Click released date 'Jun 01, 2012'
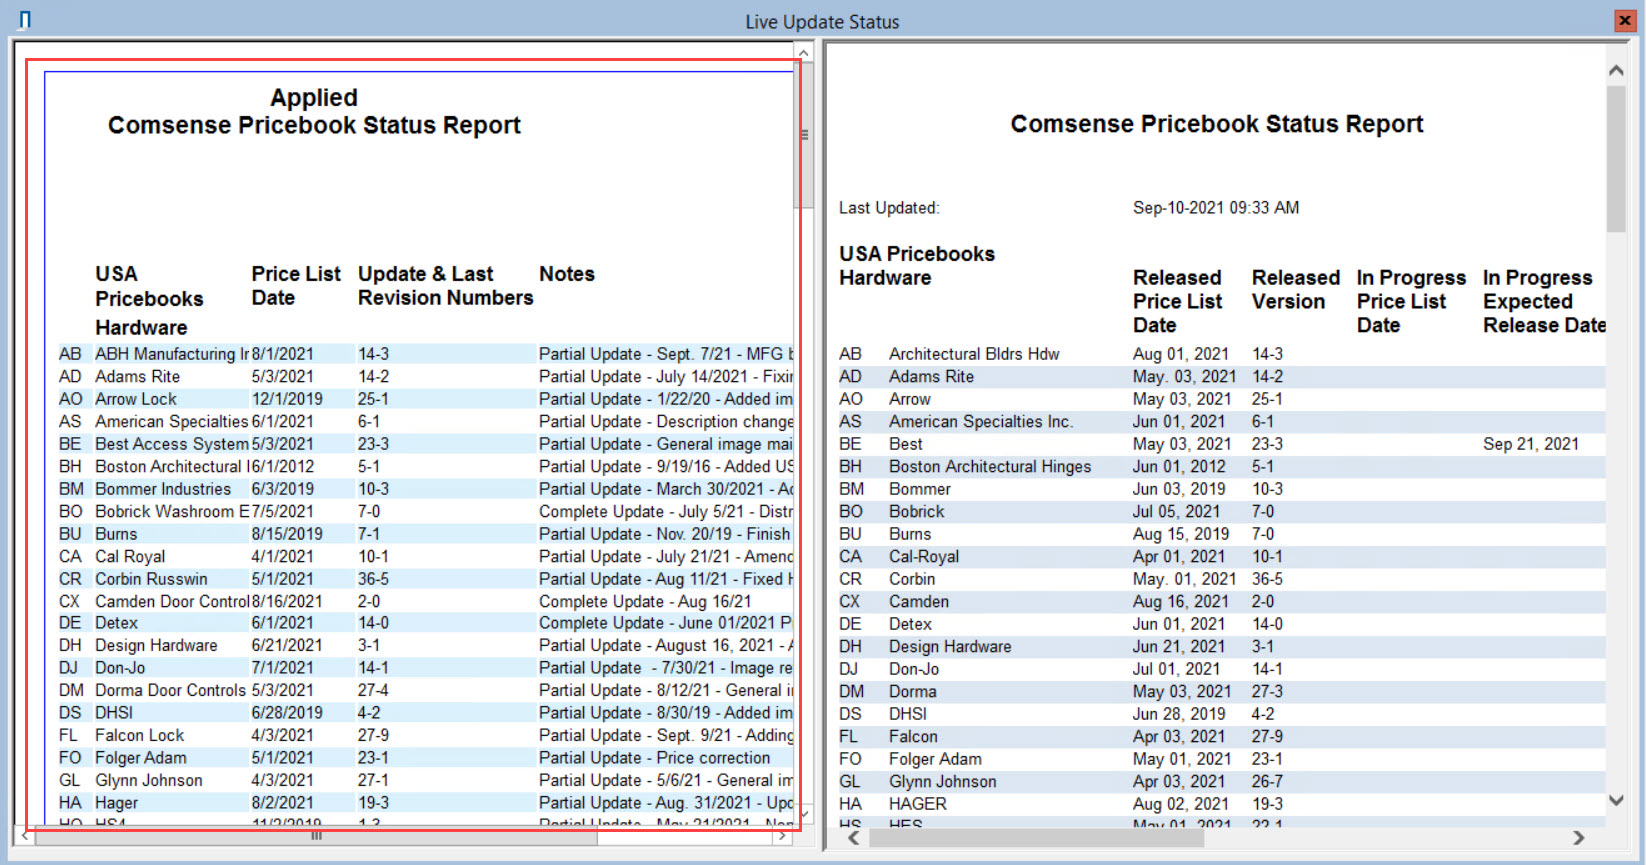The width and height of the screenshot is (1646, 865). tap(1179, 467)
